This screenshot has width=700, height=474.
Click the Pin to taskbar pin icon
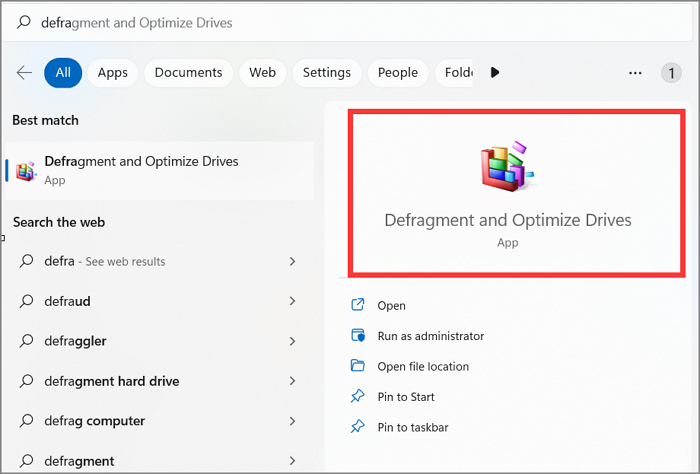pos(358,427)
